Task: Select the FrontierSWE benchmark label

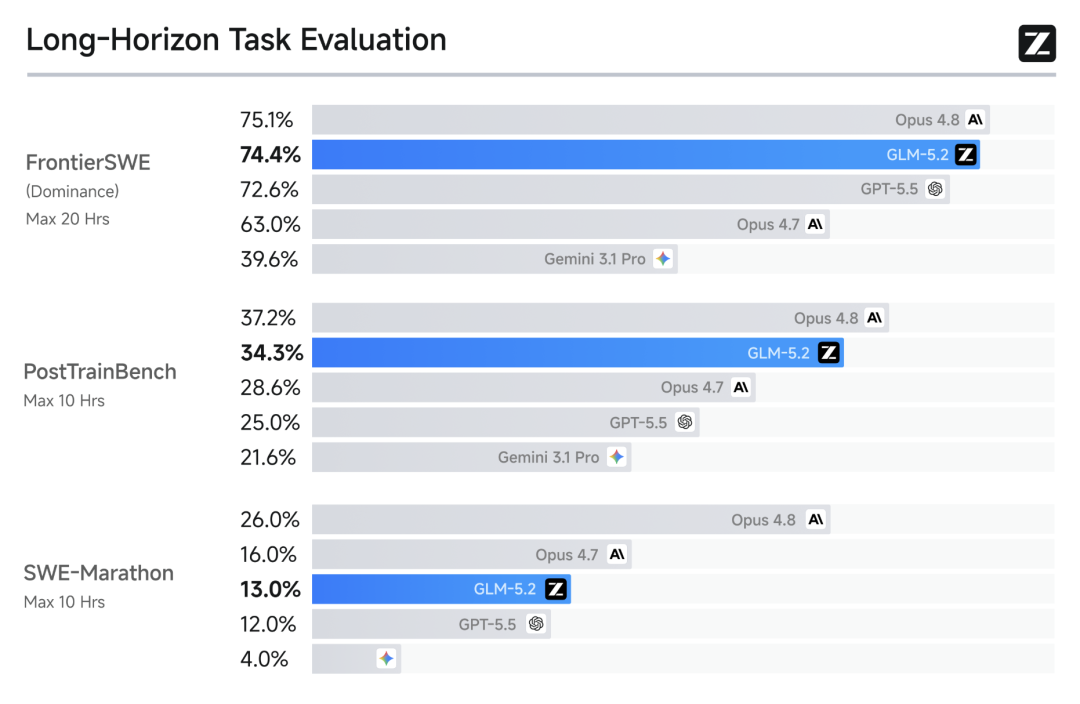Action: (88, 163)
